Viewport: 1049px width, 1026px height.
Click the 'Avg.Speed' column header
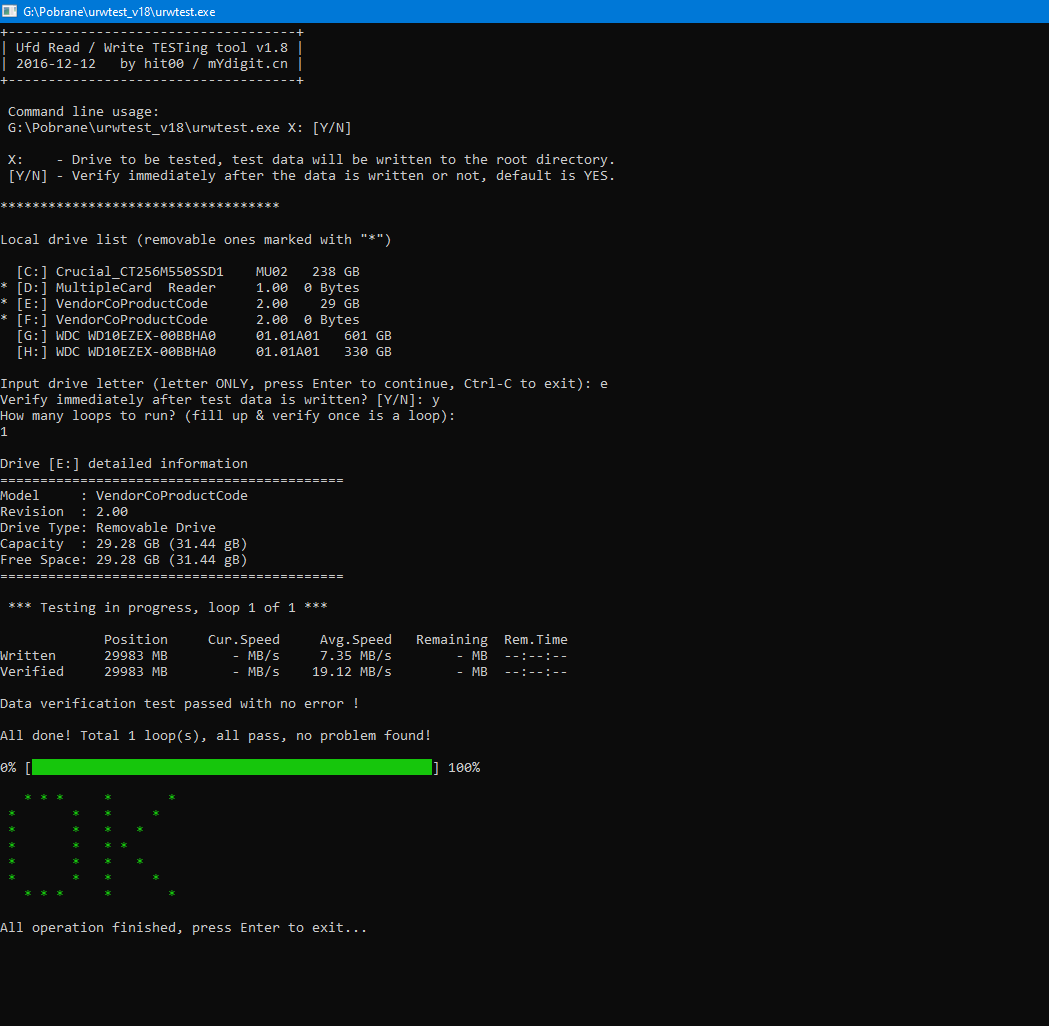[x=356, y=639]
